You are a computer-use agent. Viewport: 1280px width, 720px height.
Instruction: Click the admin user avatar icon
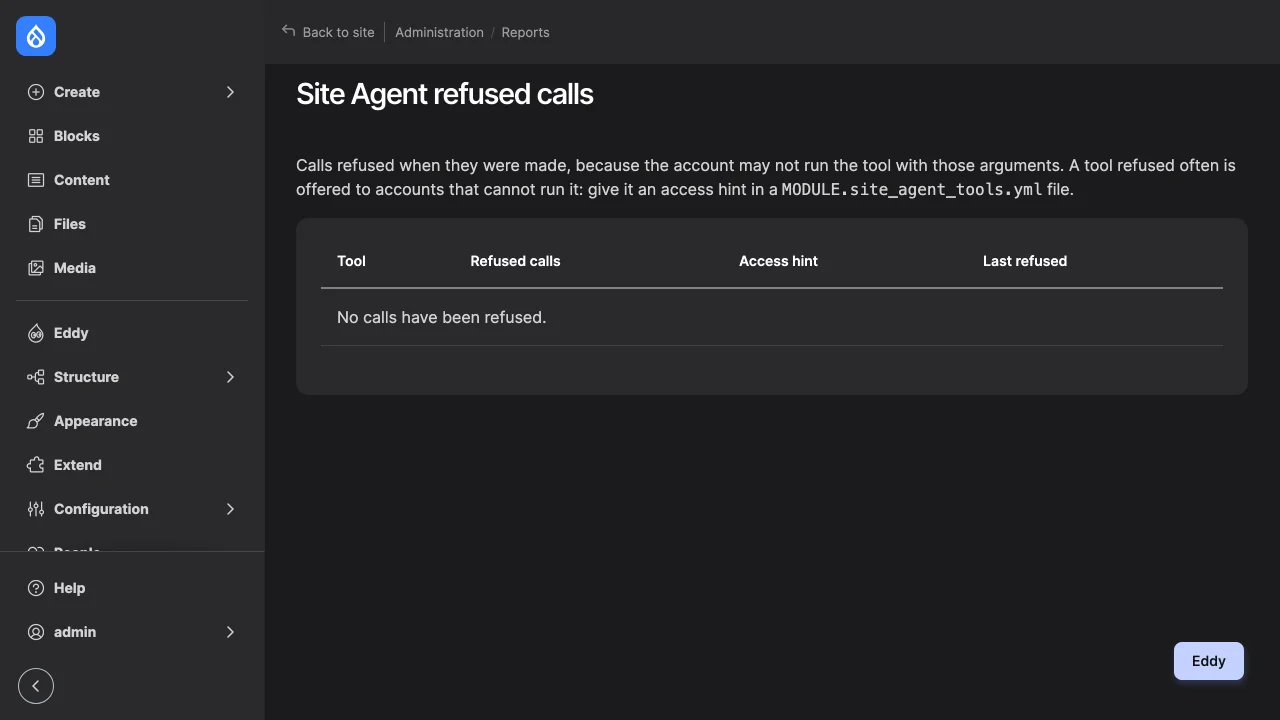click(x=36, y=632)
